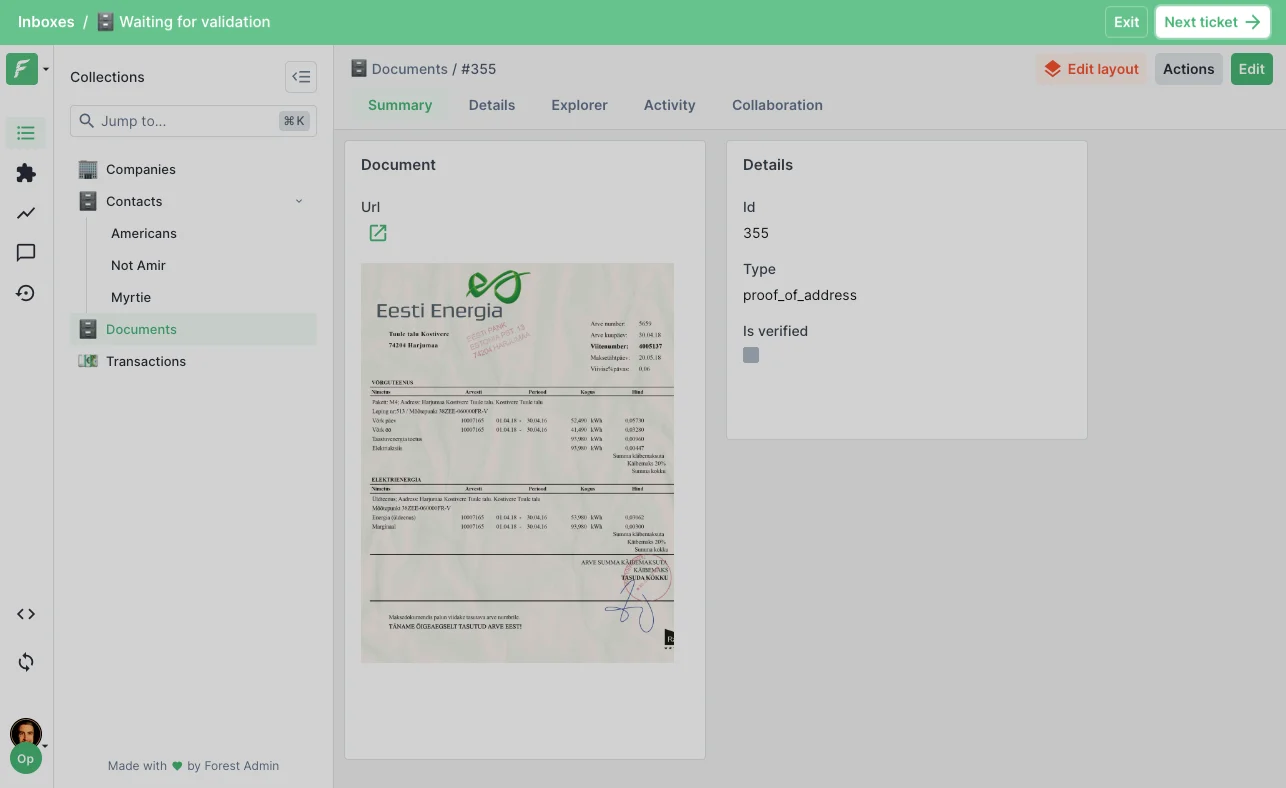Screen dimensions: 1286x788
Task: Click the green Op environment badge
Action: 25,758
